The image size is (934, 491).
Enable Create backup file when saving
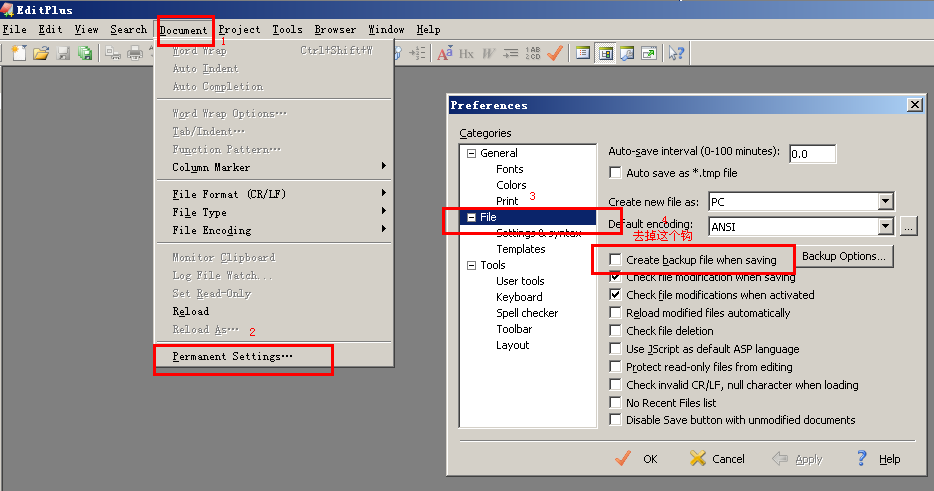(615, 260)
